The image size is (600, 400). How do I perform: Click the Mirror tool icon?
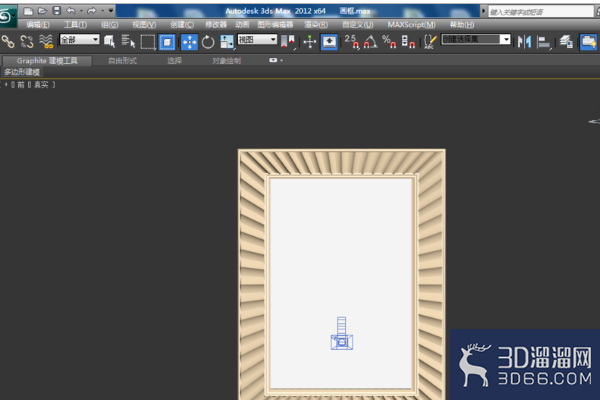tap(524, 41)
